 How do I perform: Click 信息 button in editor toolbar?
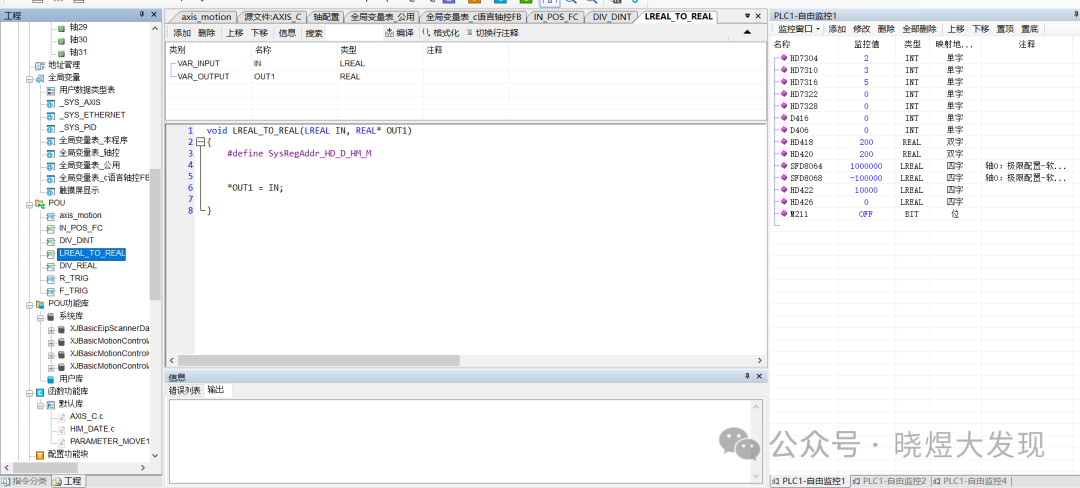coord(287,33)
